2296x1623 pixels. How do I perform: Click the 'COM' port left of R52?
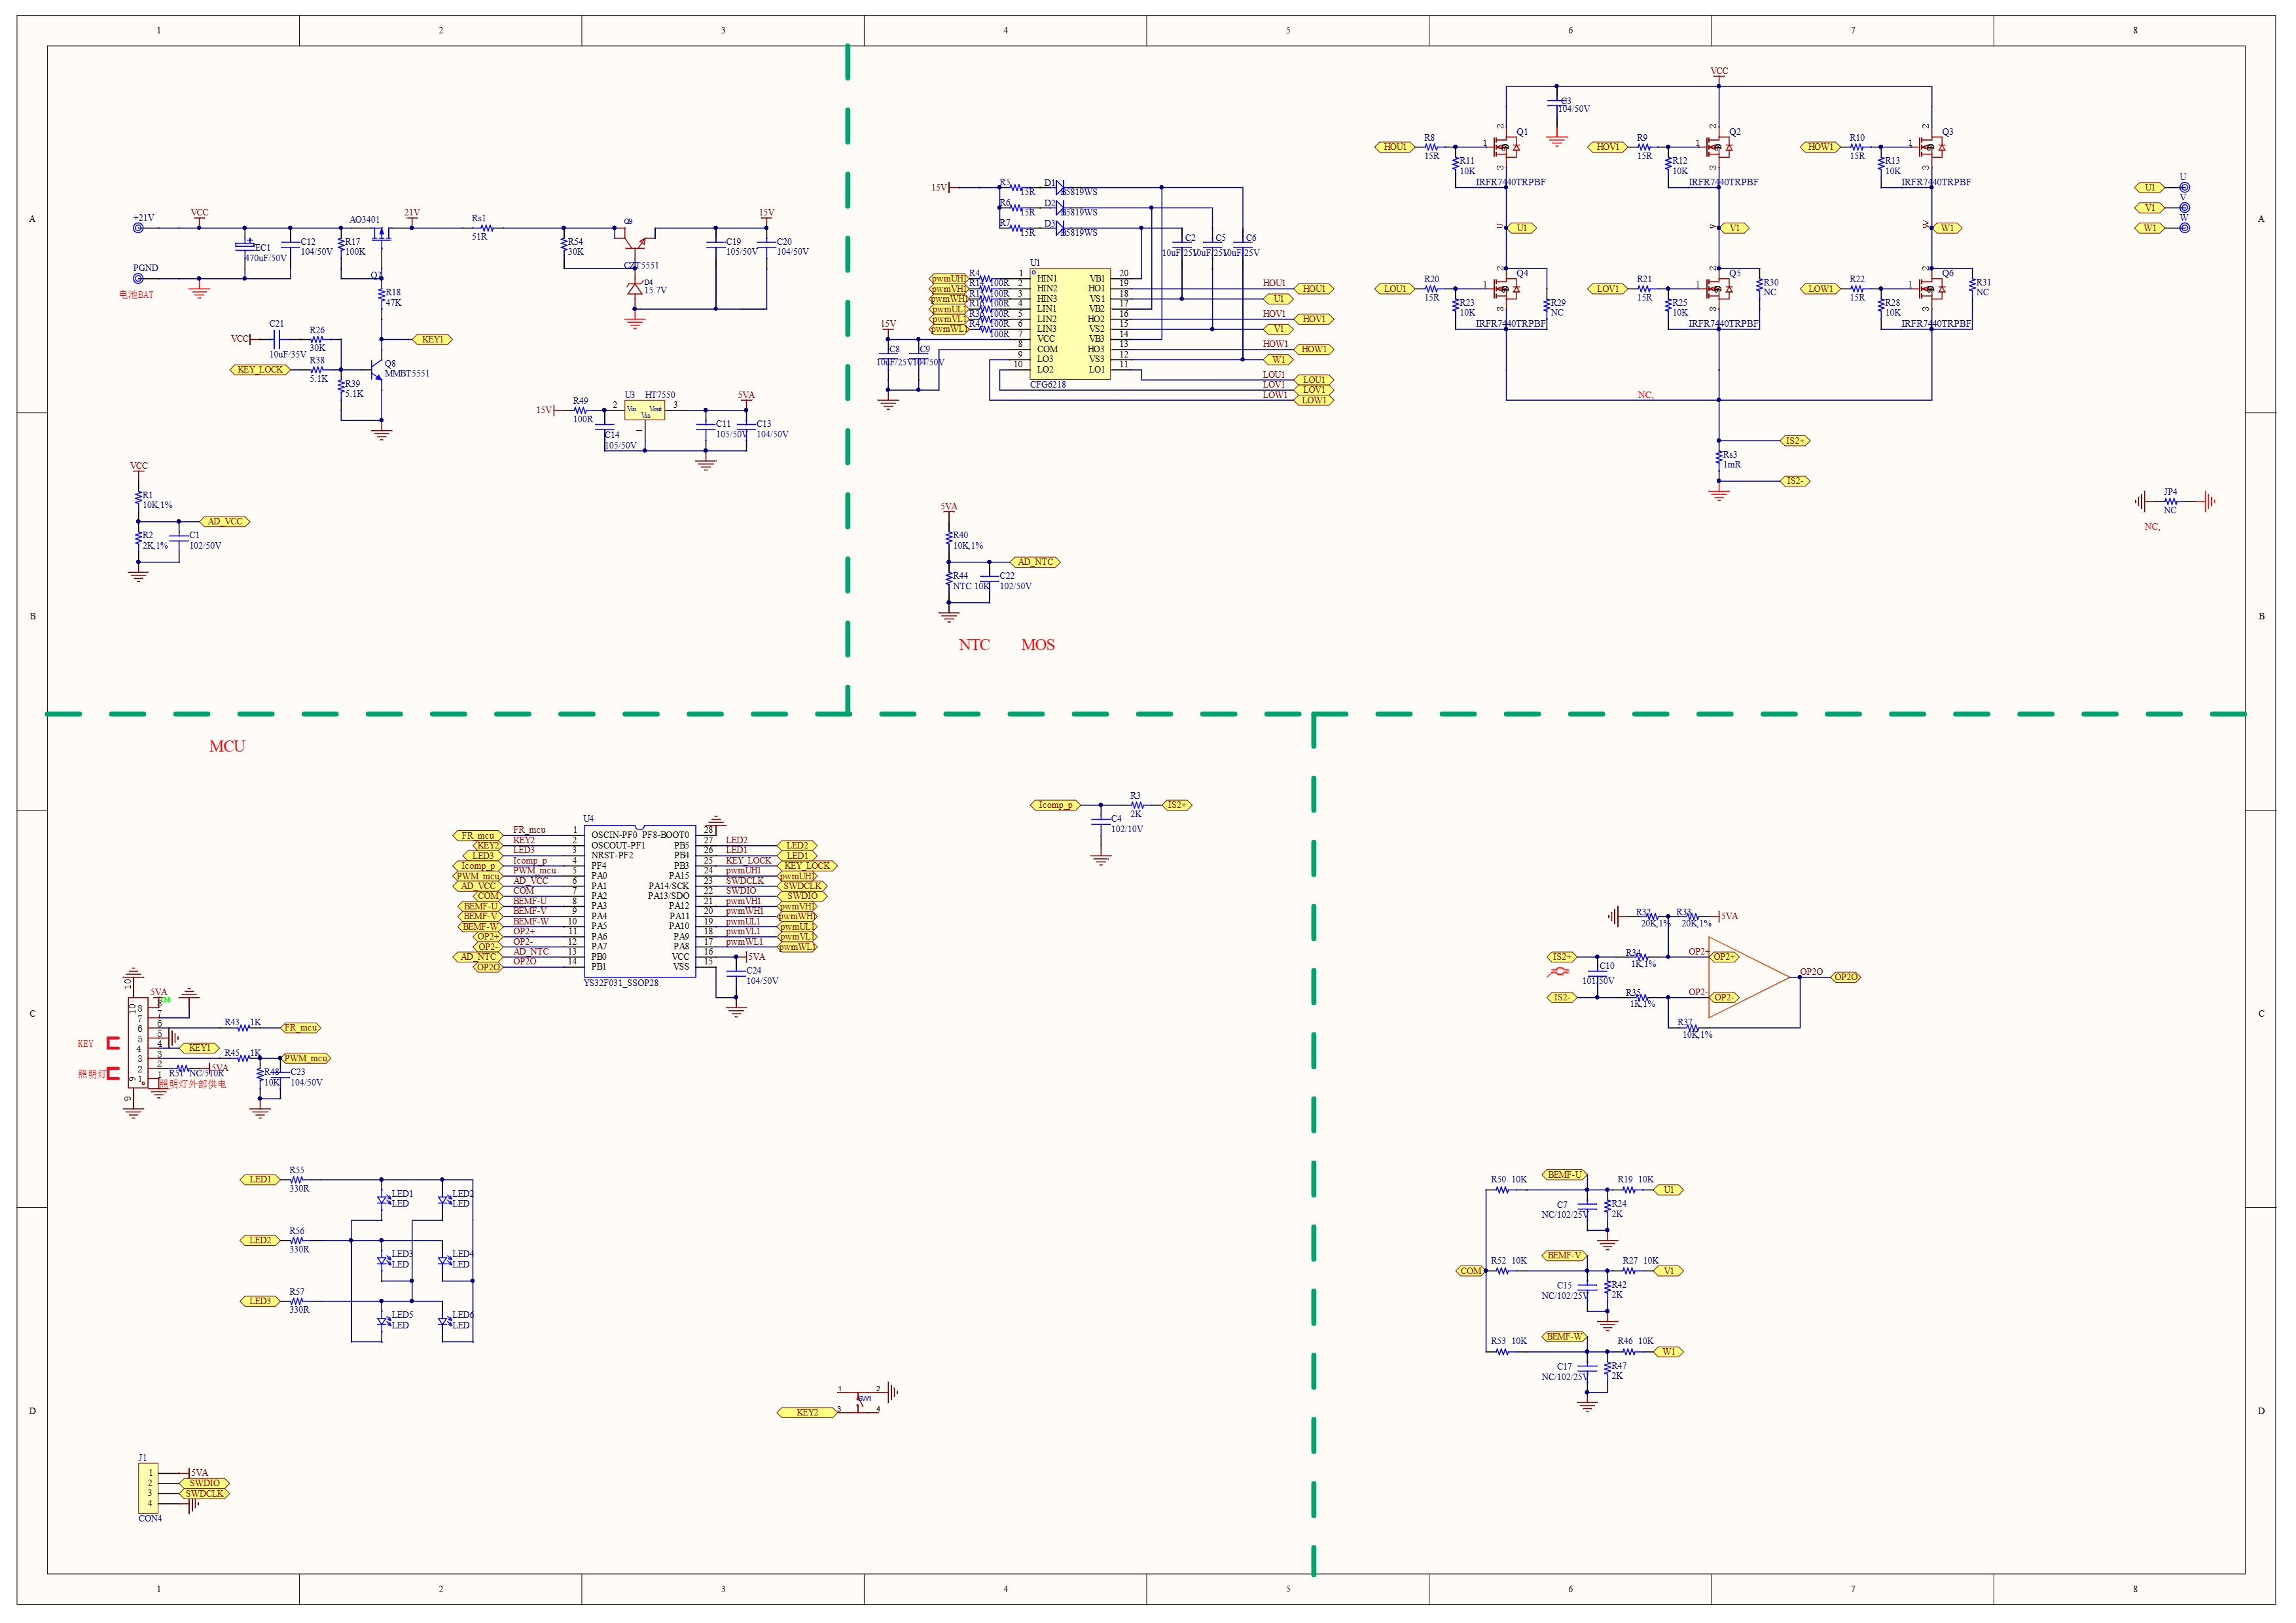click(x=1470, y=1271)
